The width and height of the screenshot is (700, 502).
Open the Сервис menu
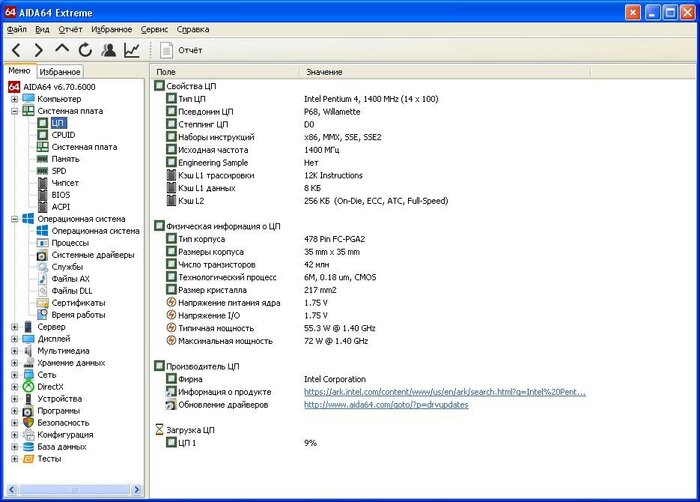tap(154, 29)
